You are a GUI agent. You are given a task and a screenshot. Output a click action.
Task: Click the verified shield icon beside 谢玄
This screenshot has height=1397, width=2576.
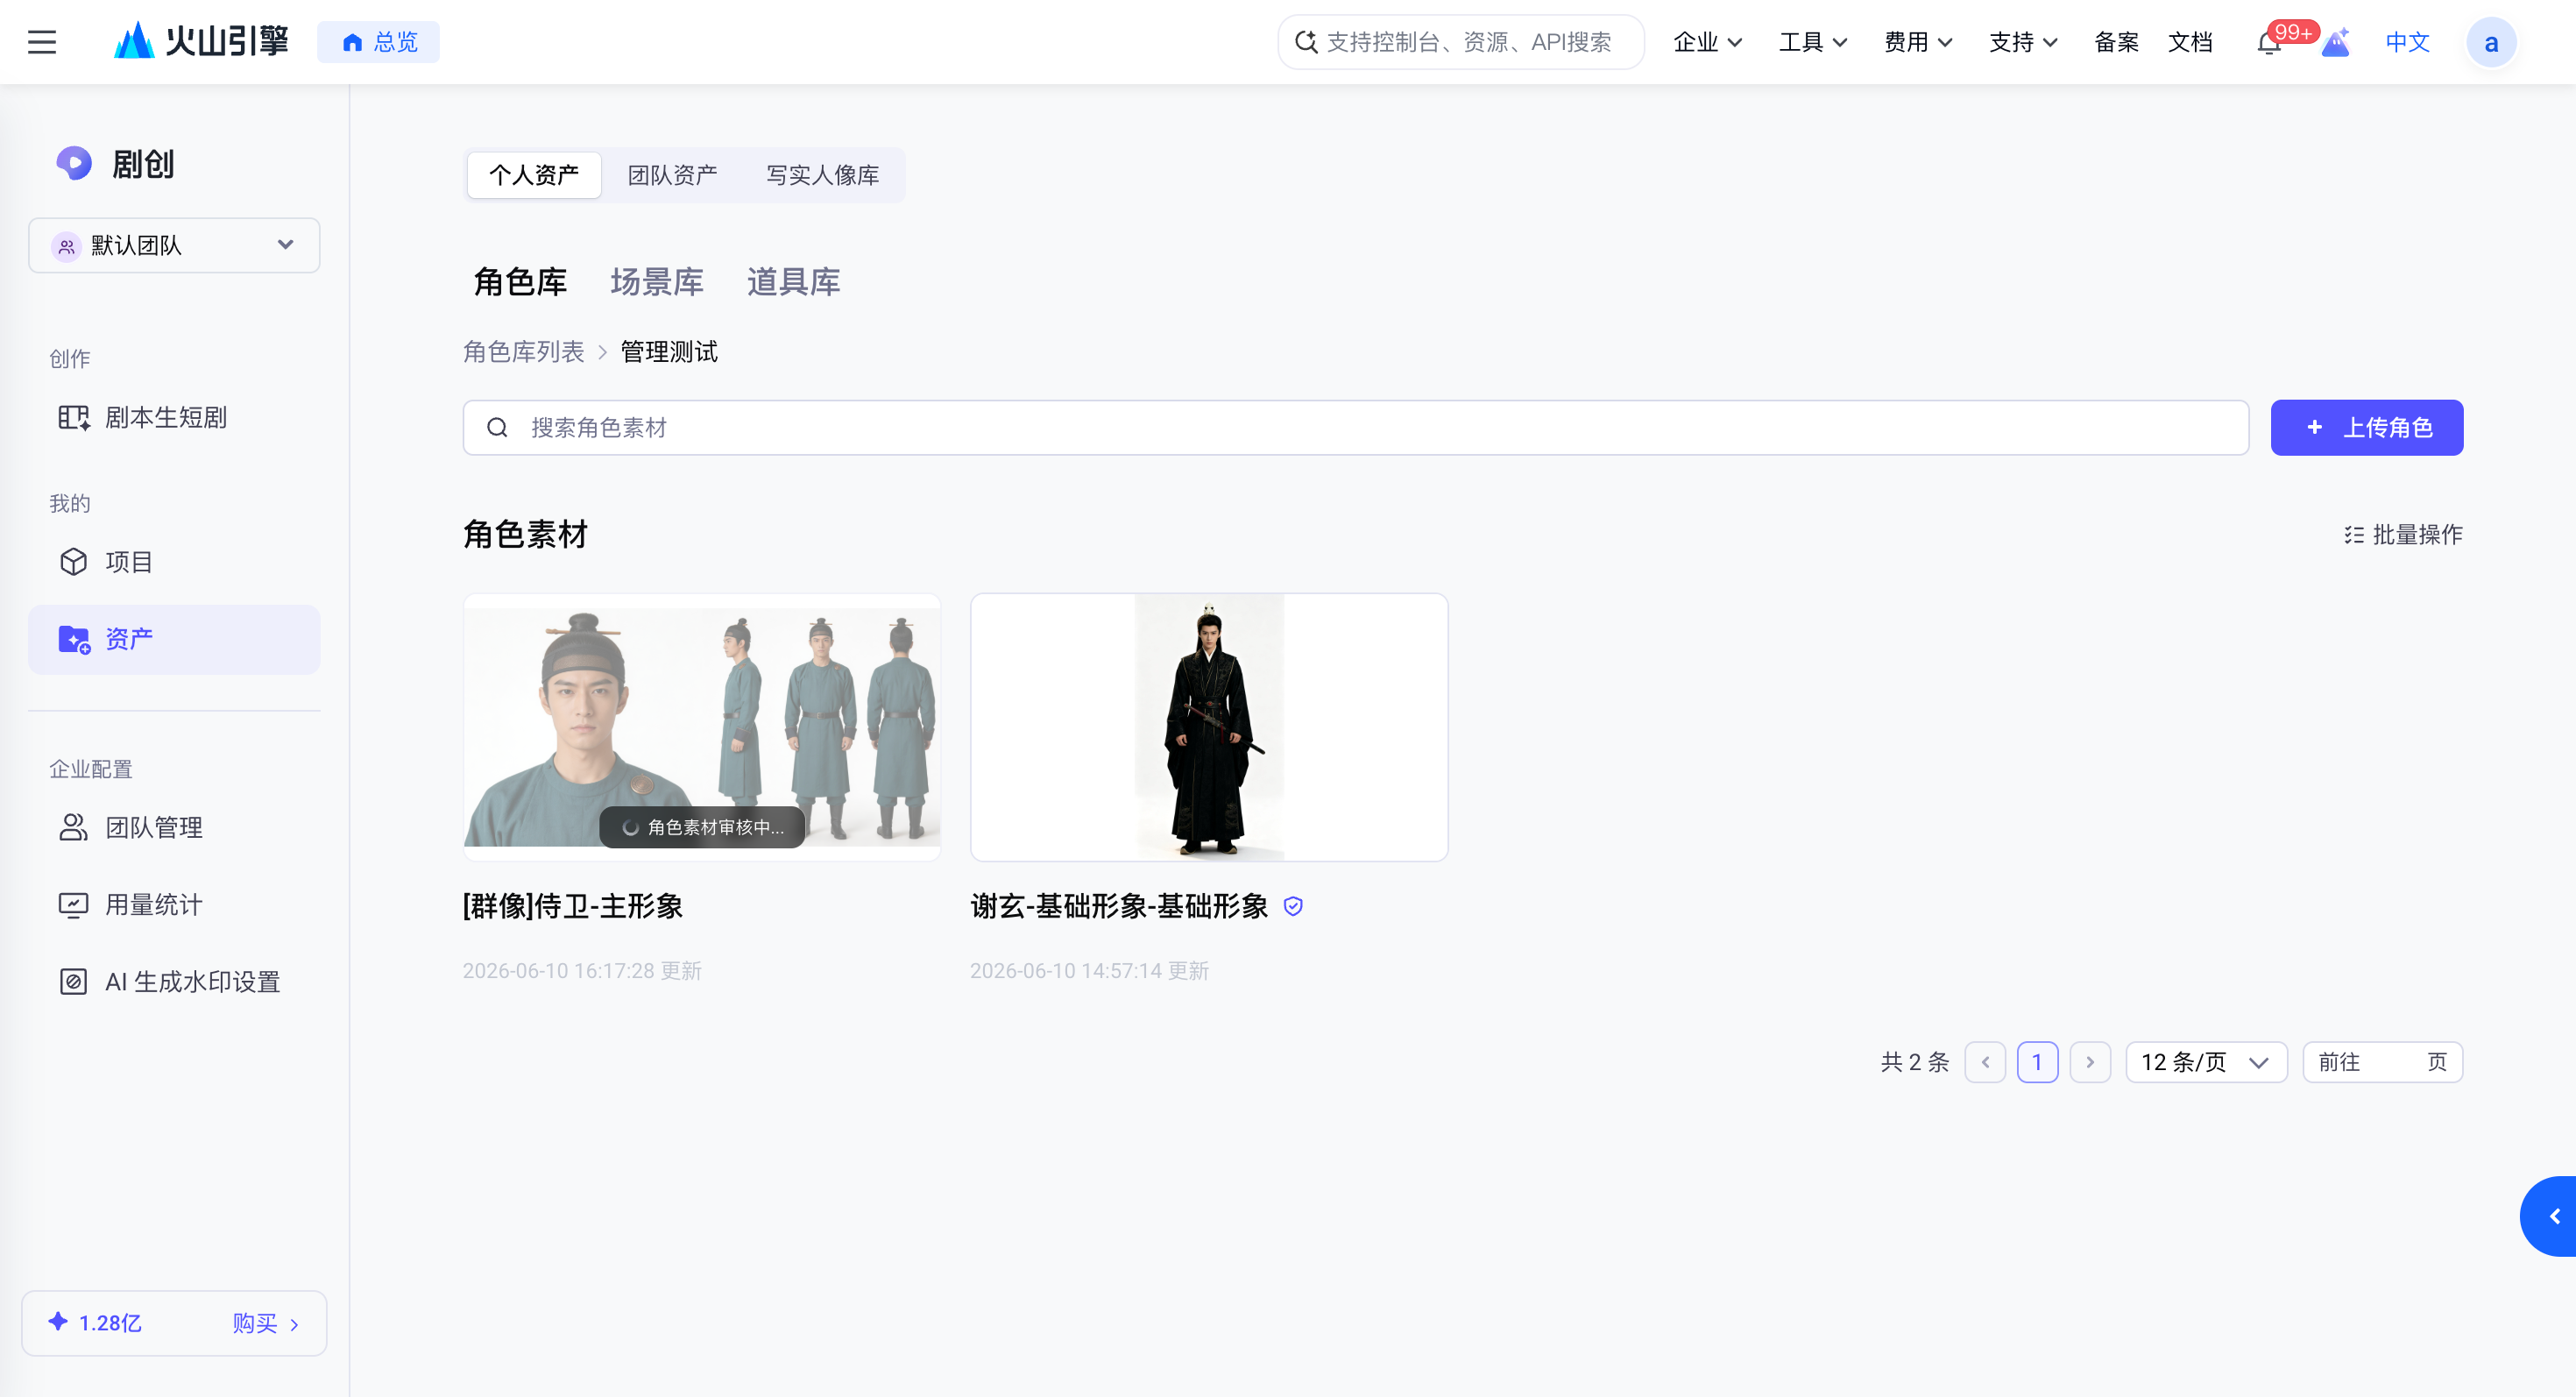pos(1293,906)
